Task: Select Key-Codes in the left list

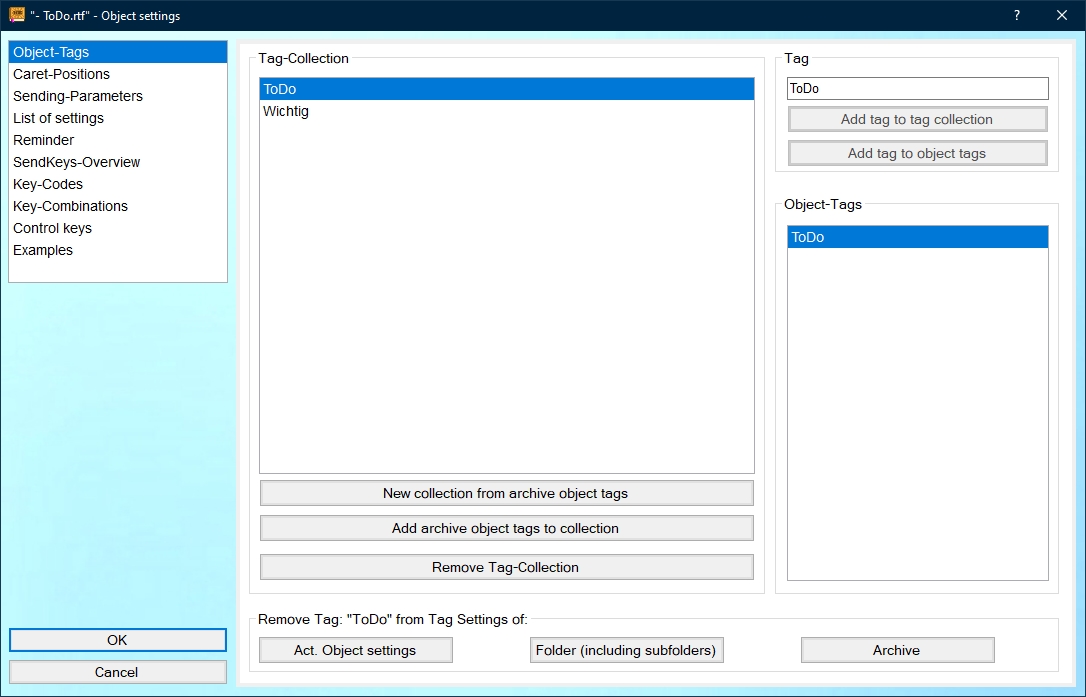Action: coord(48,184)
